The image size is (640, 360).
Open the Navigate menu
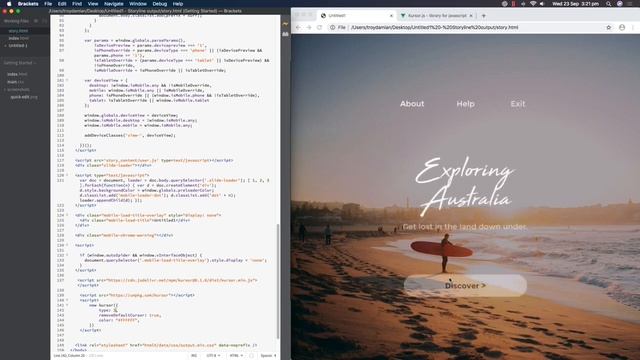point(113,4)
